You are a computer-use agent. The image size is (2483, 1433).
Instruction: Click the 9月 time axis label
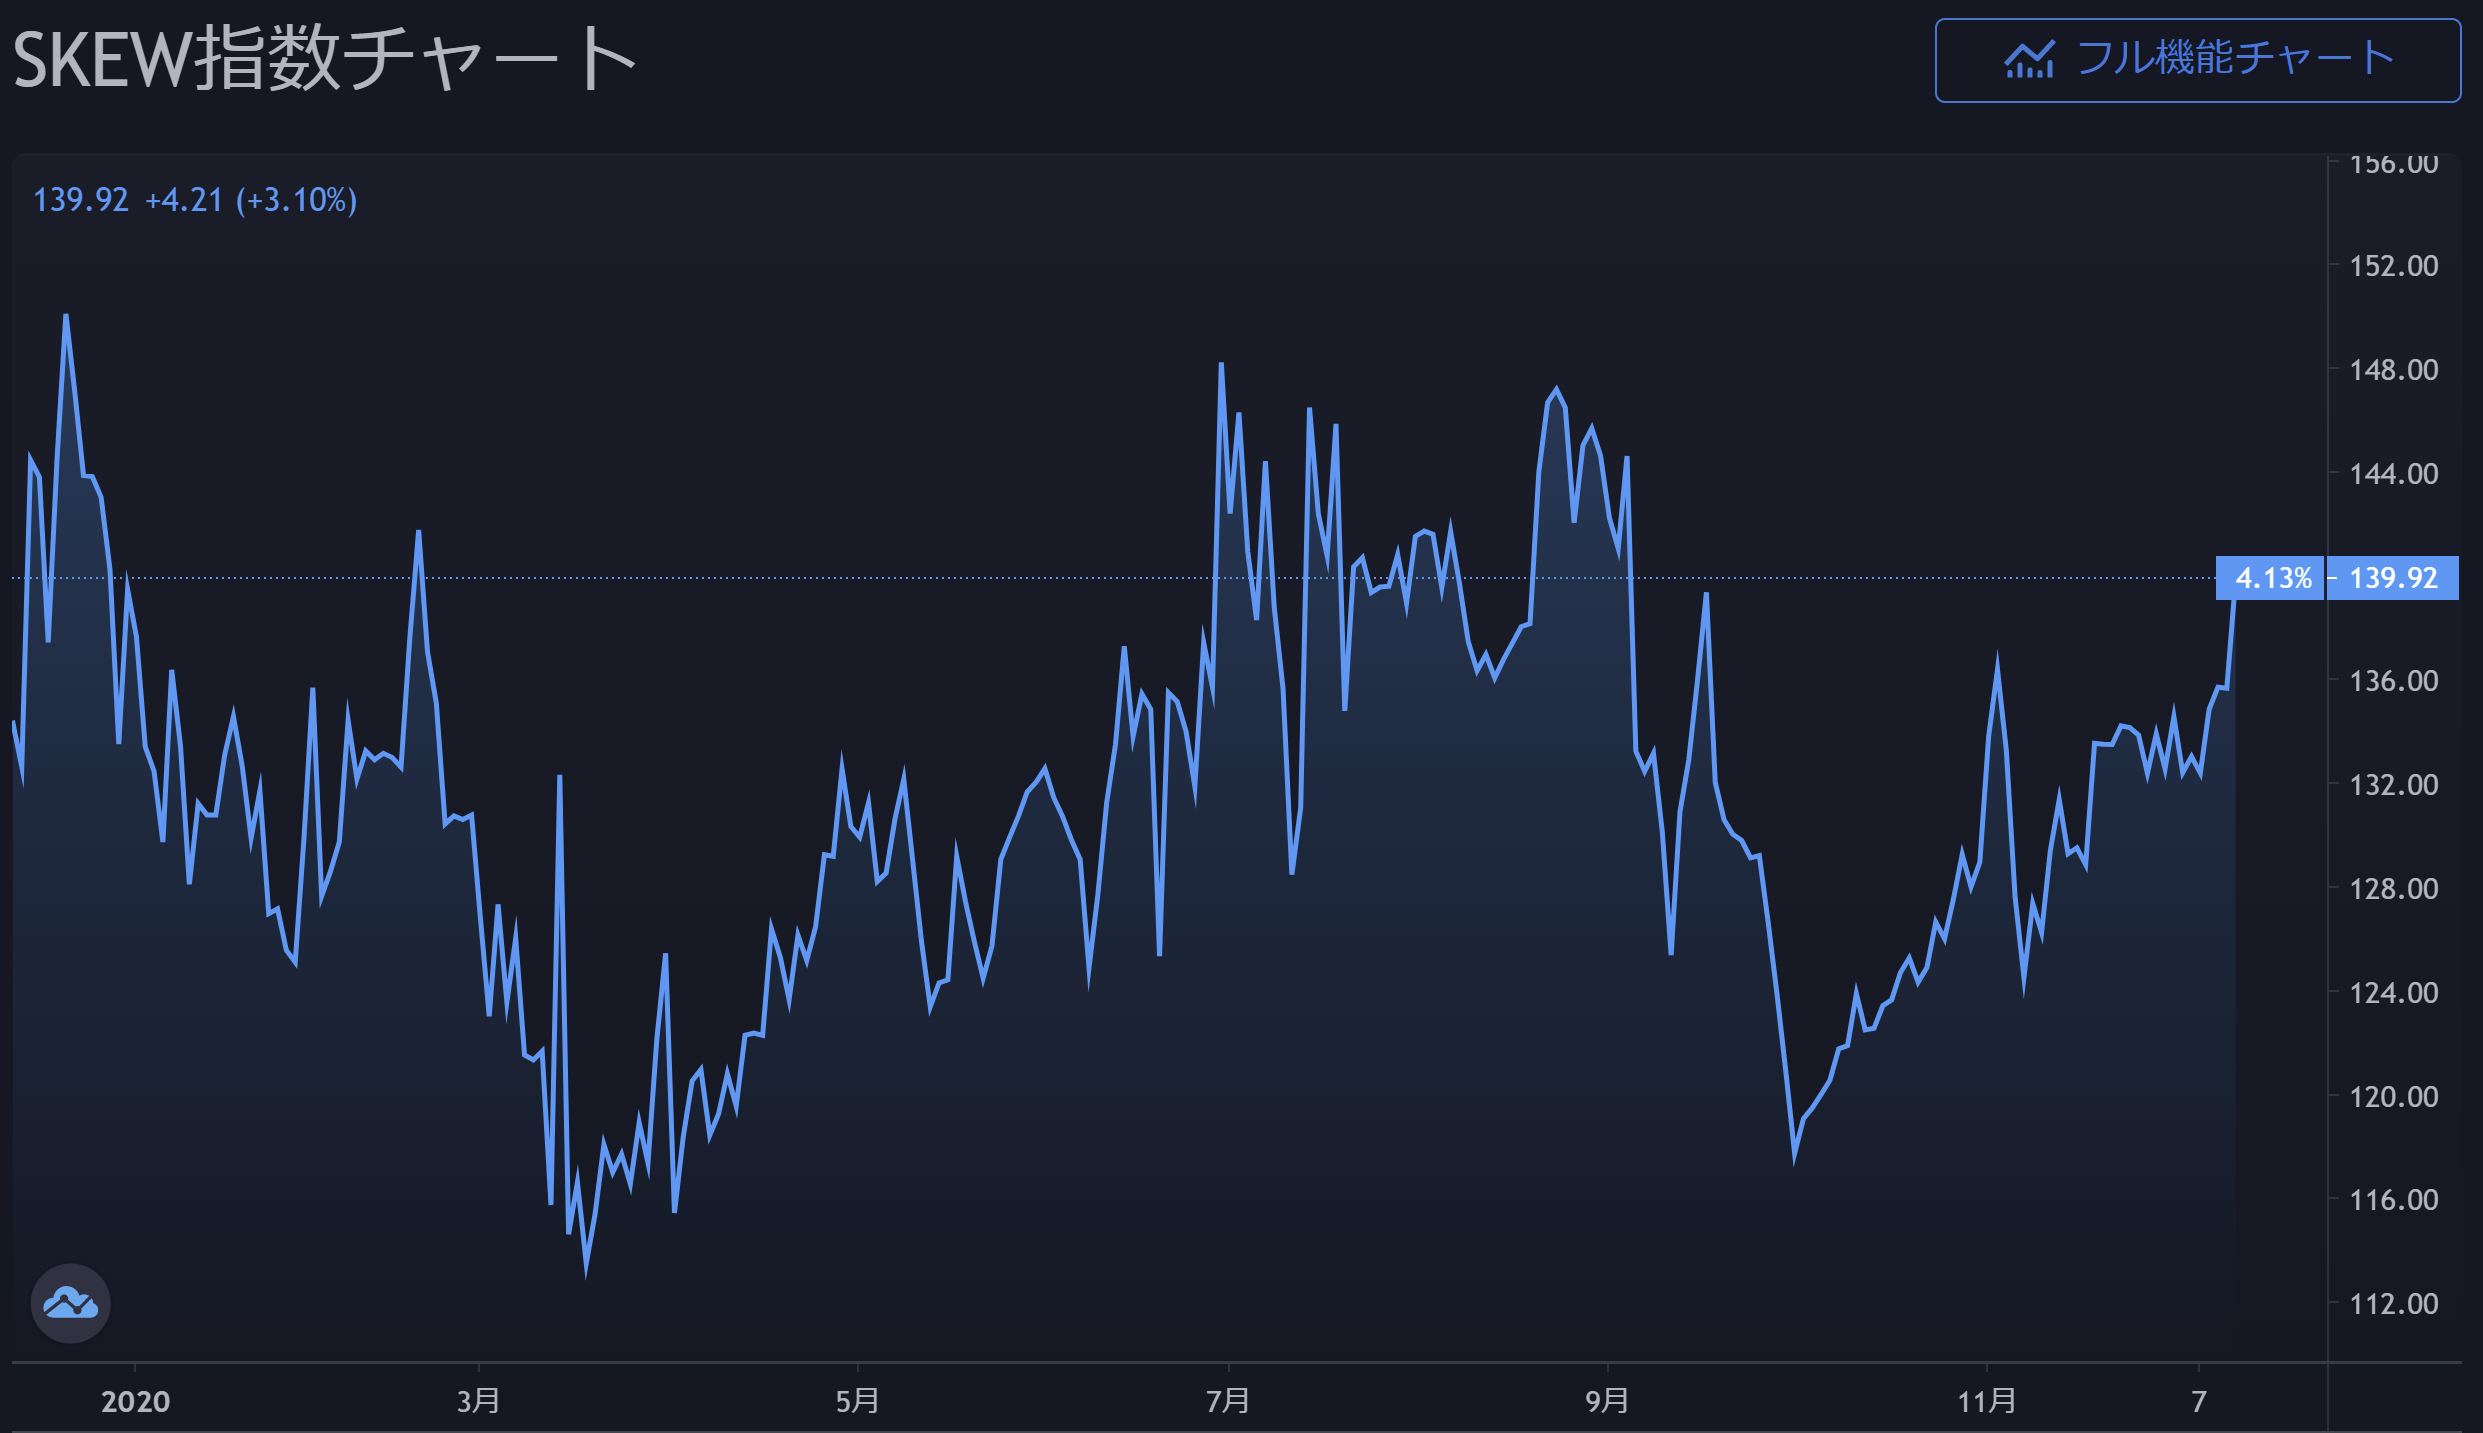click(1607, 1401)
